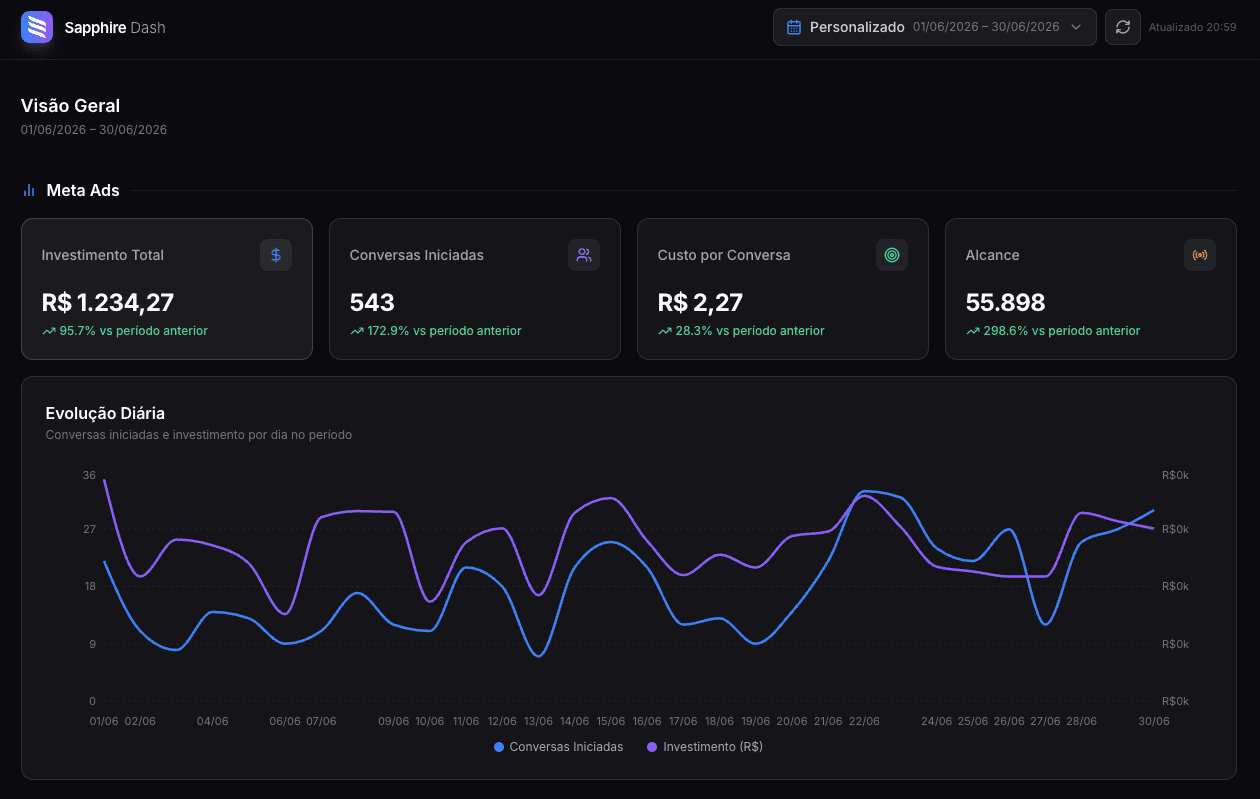Select the Custo por Conversa card

pos(783,289)
